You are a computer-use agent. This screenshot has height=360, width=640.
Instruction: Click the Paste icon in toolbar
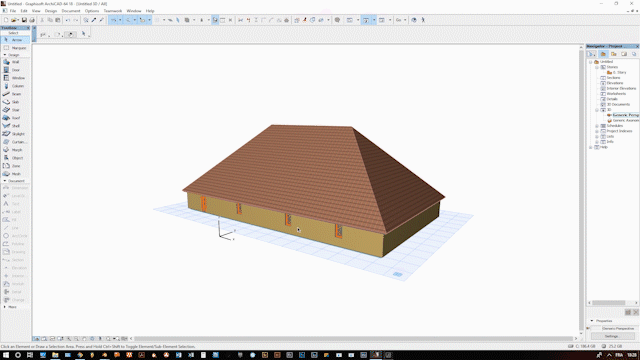coord(58,20)
